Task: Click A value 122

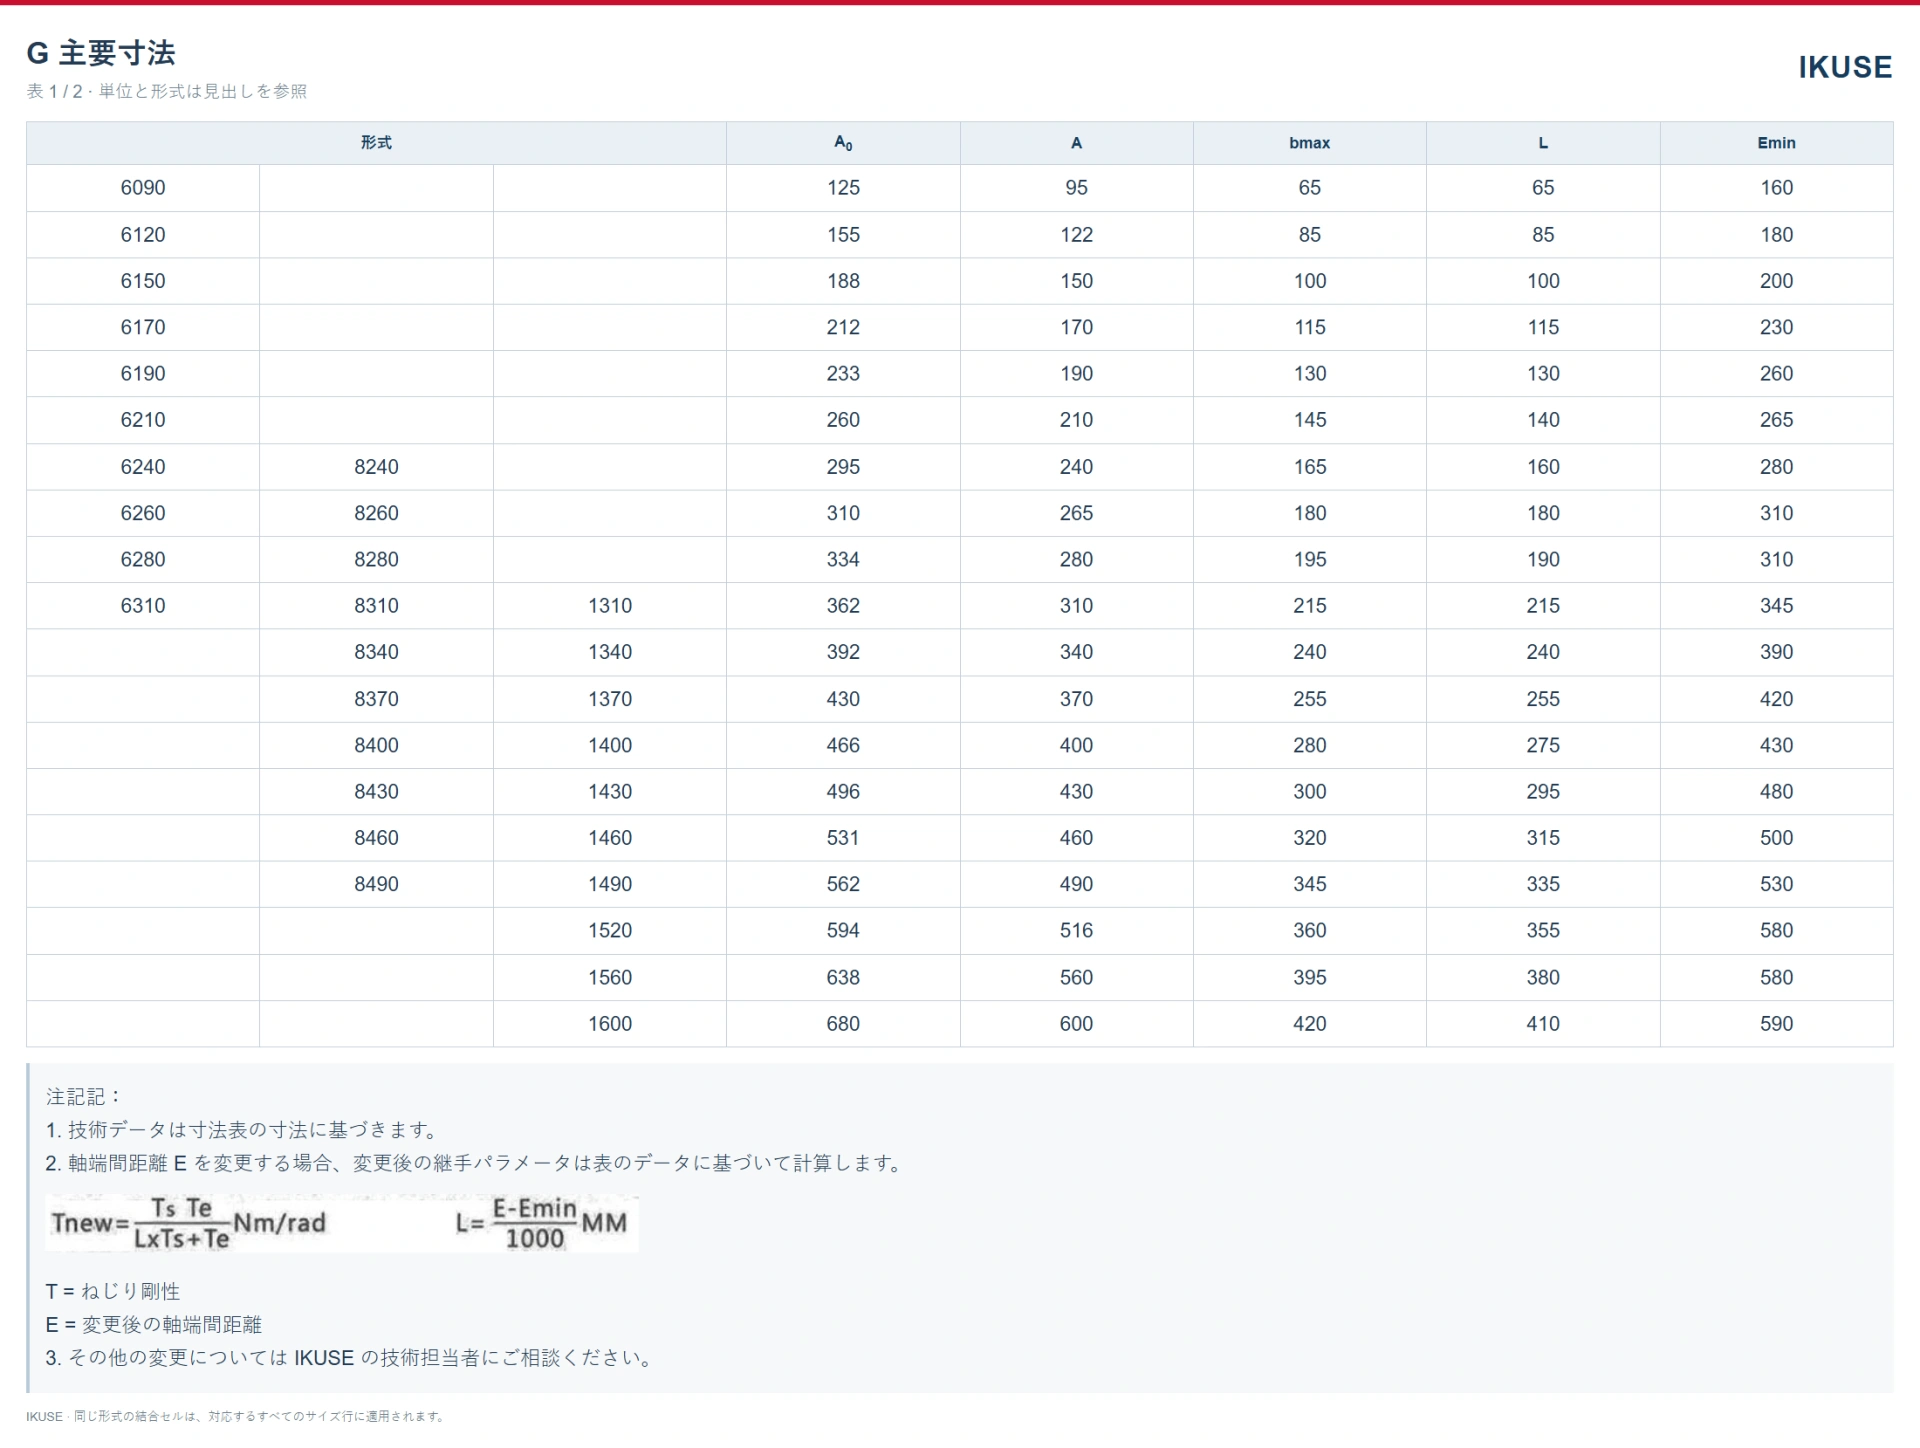Action: pyautogui.click(x=1077, y=235)
